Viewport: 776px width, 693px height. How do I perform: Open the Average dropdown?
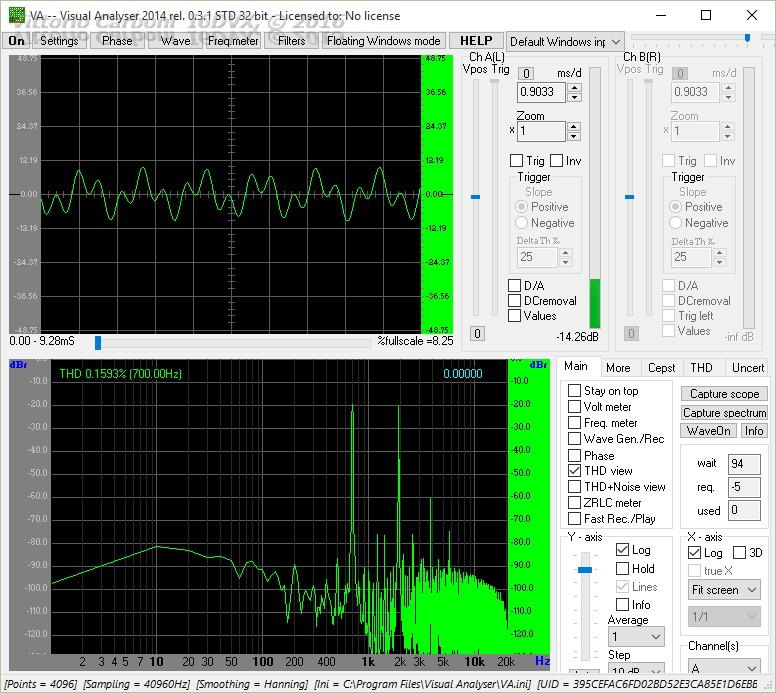(636, 637)
